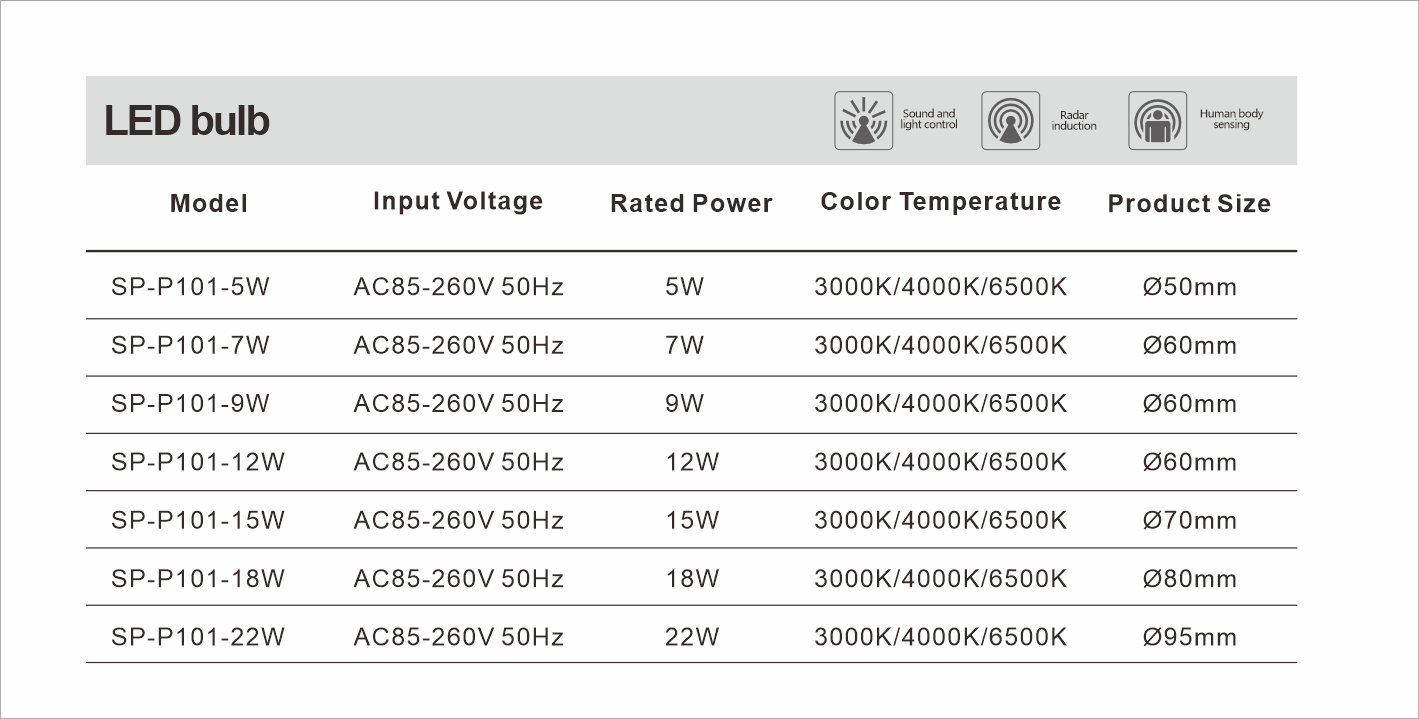Click the LED bulb title
Screen dimensions: 1419x719
pyautogui.click(x=187, y=121)
